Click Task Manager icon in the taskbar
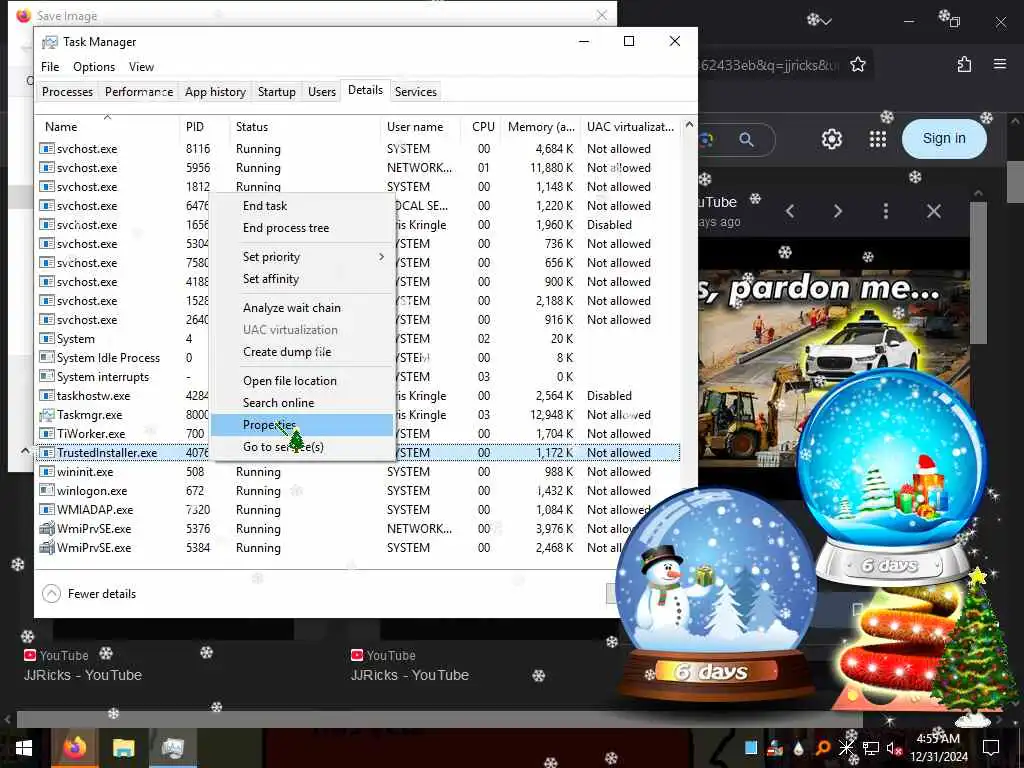 coord(172,748)
